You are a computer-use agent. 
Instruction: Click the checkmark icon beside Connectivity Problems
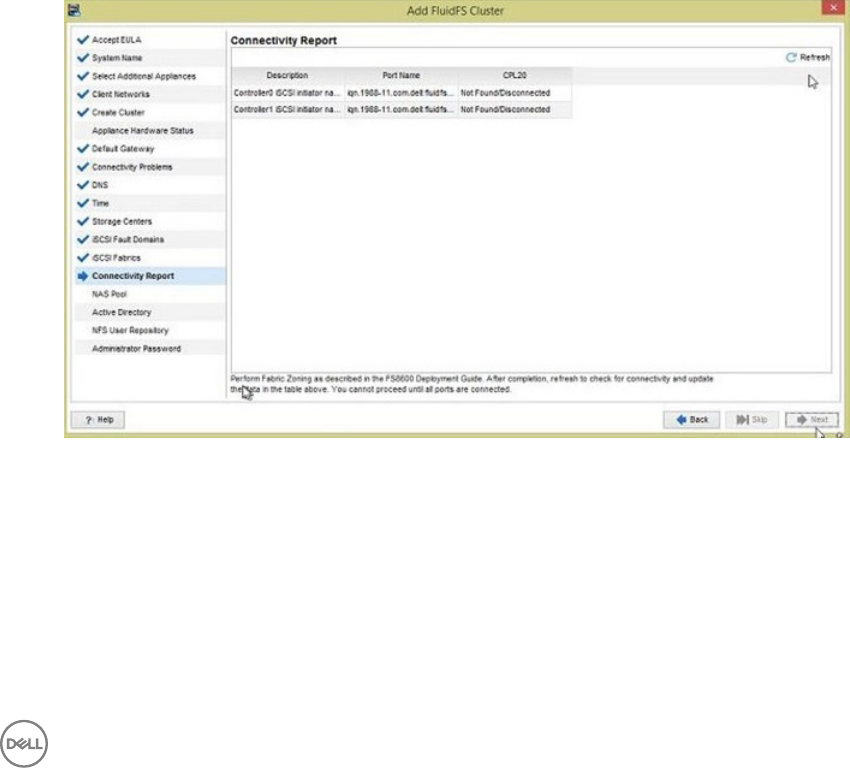pos(83,167)
